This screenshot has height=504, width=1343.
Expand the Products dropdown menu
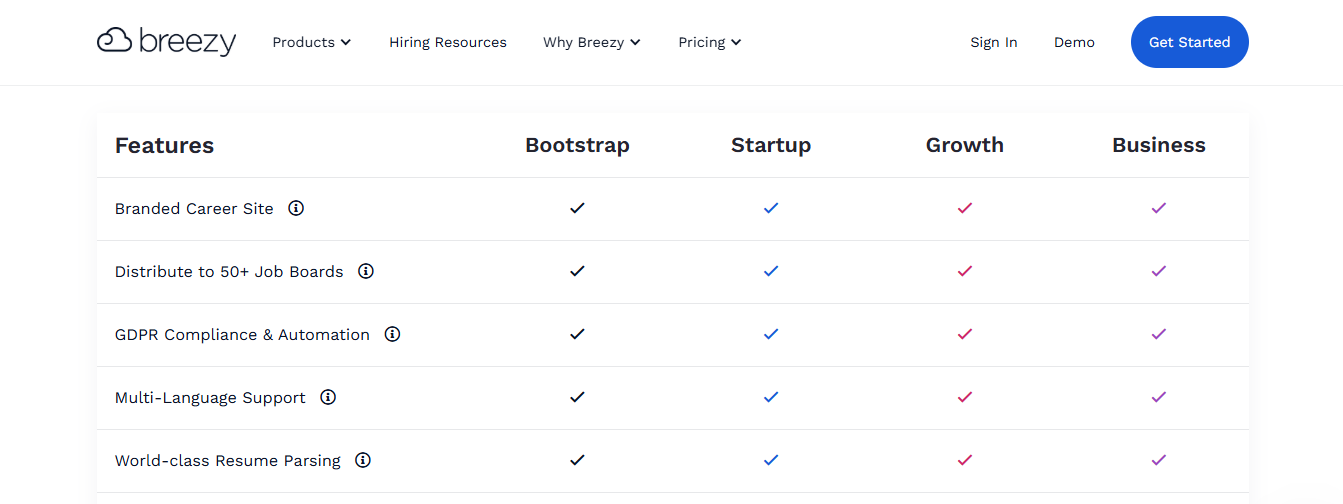pos(312,42)
